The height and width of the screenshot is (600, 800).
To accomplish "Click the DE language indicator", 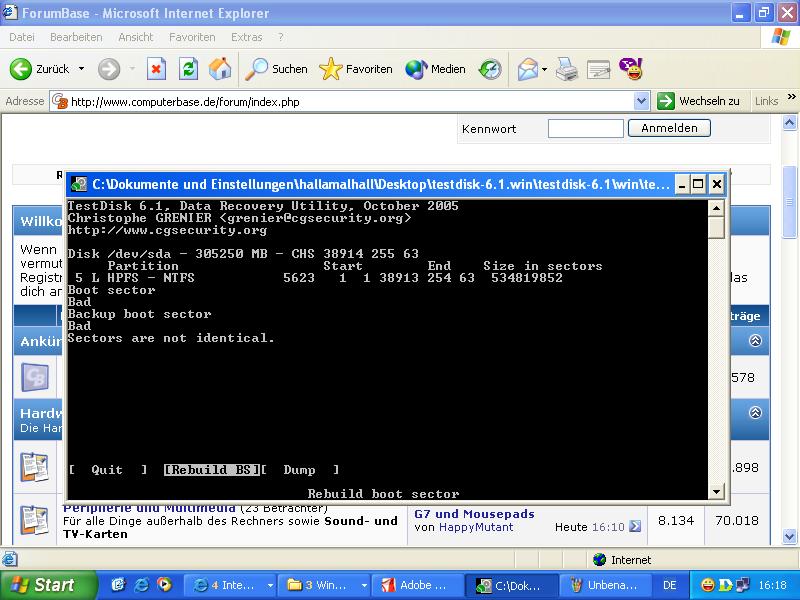I will click(669, 585).
